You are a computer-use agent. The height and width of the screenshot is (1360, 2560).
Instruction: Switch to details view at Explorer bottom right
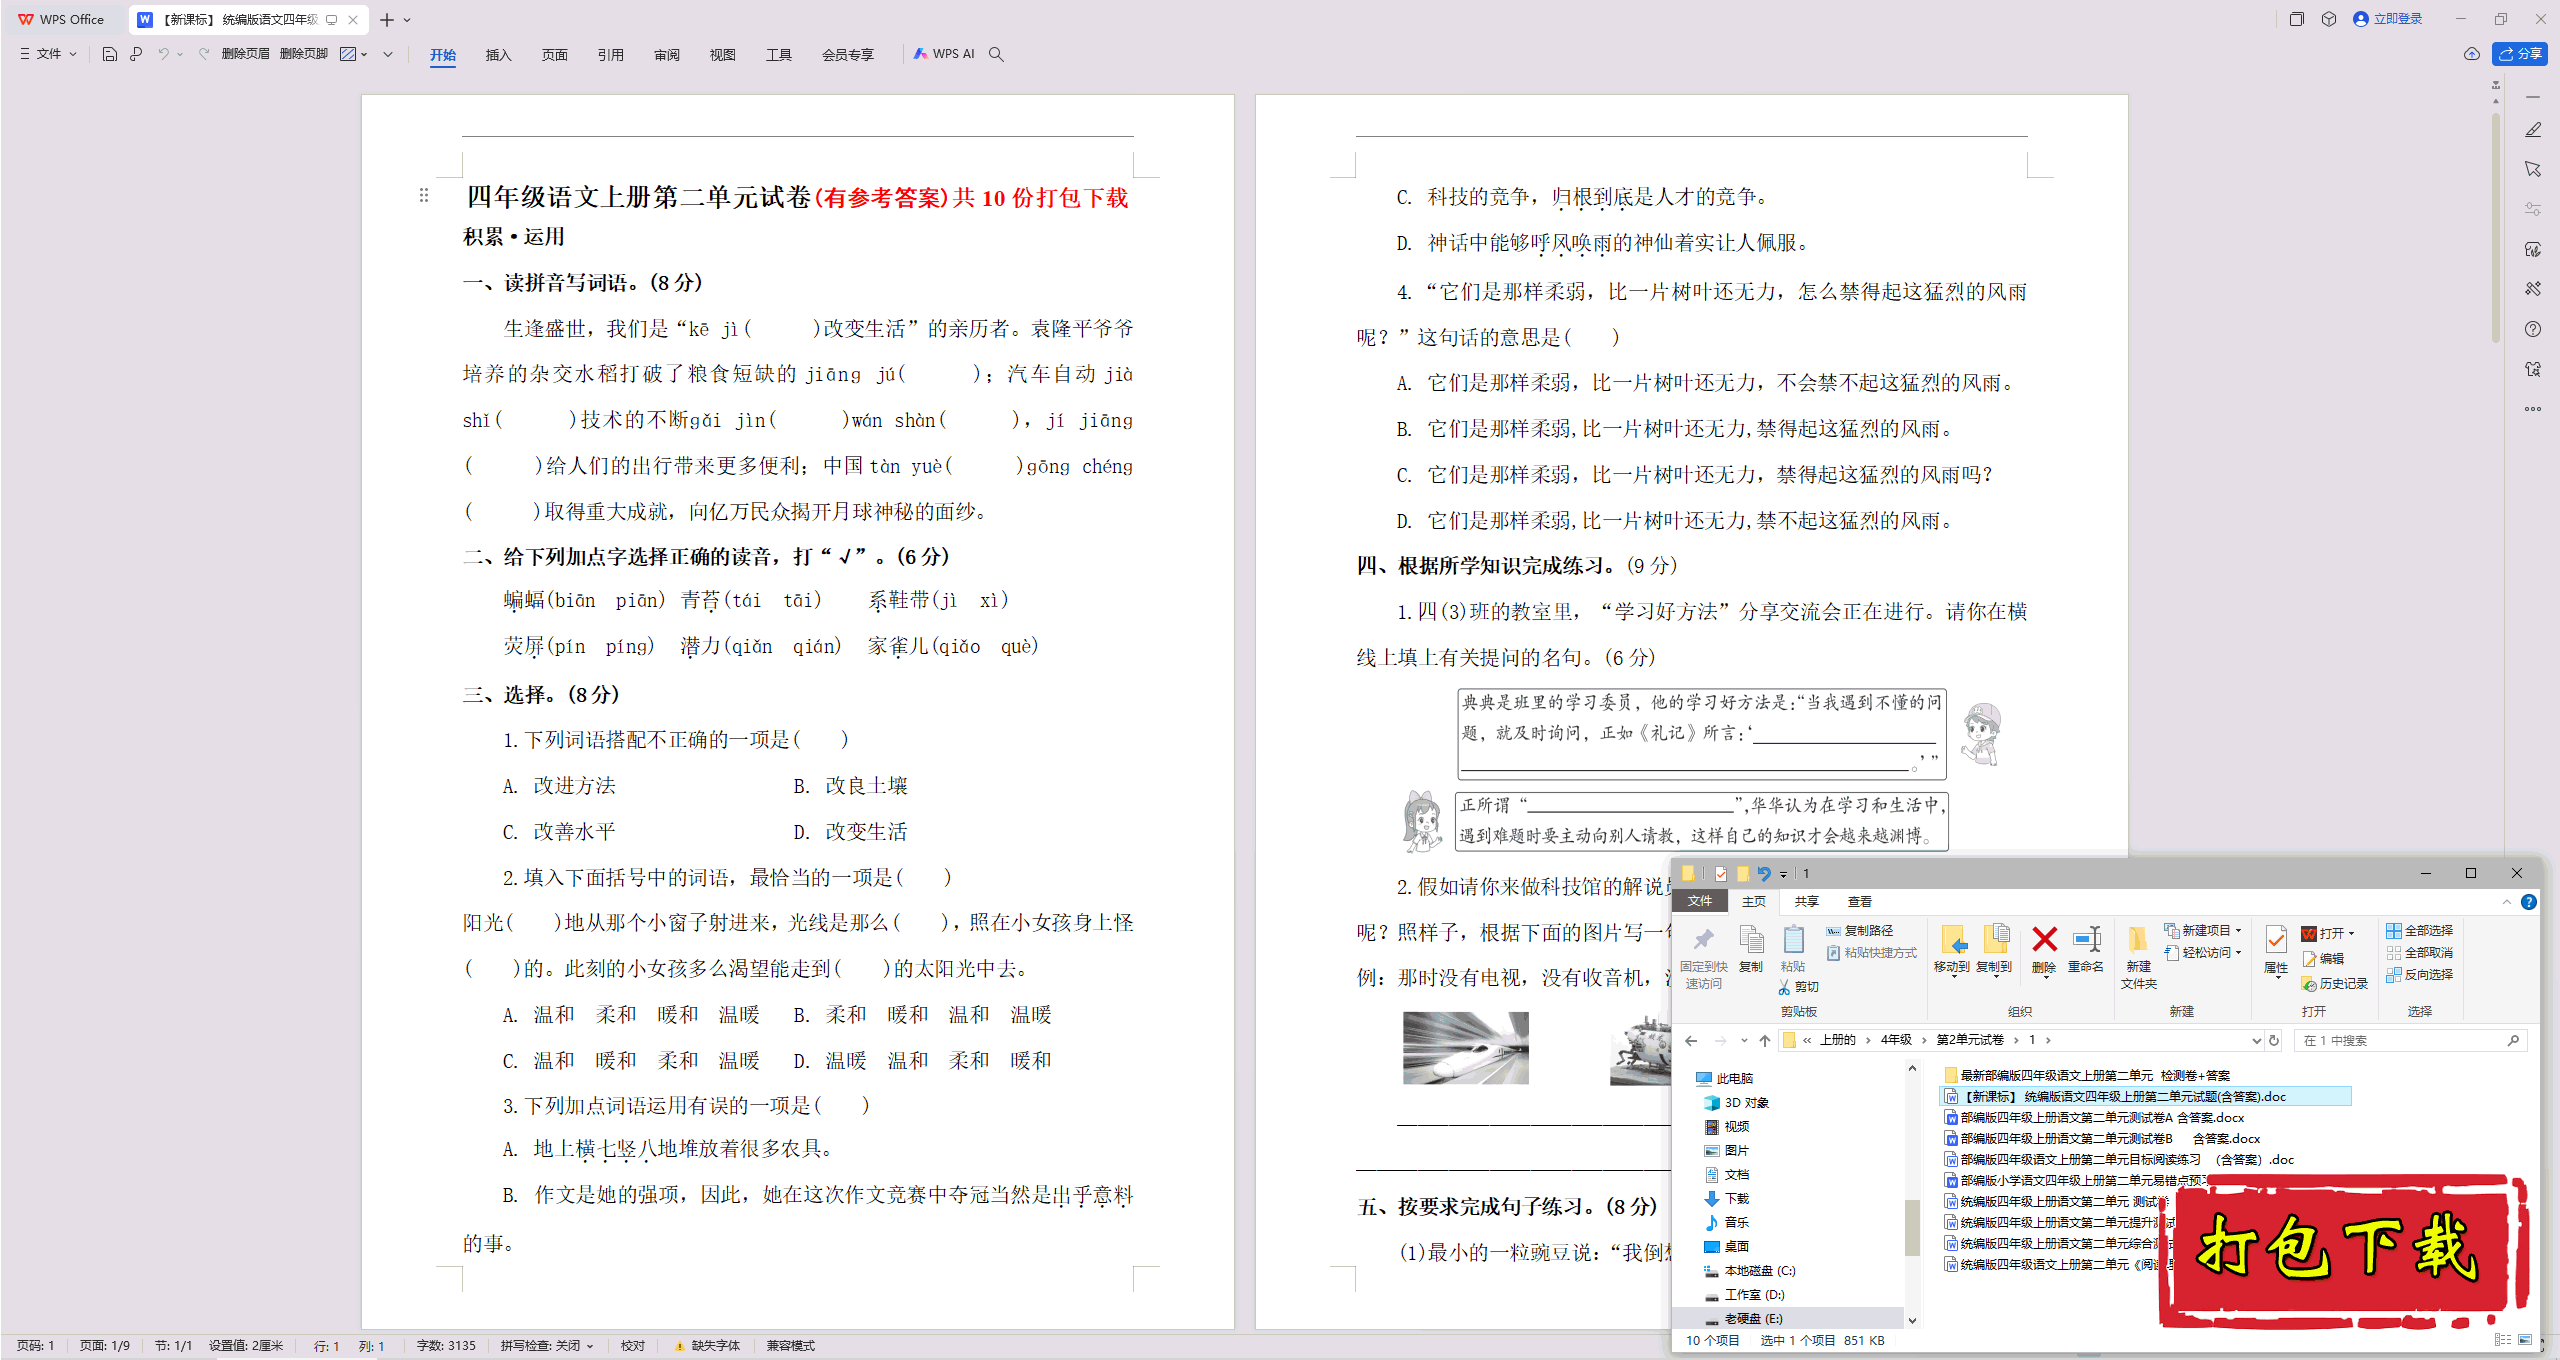coord(2503,1340)
